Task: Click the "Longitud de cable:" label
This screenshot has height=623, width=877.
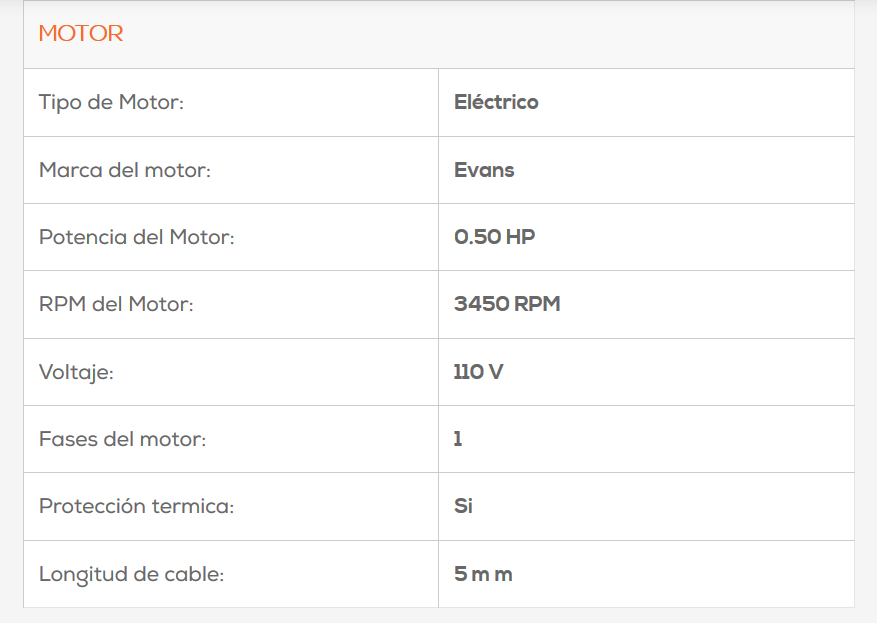Action: (x=131, y=575)
